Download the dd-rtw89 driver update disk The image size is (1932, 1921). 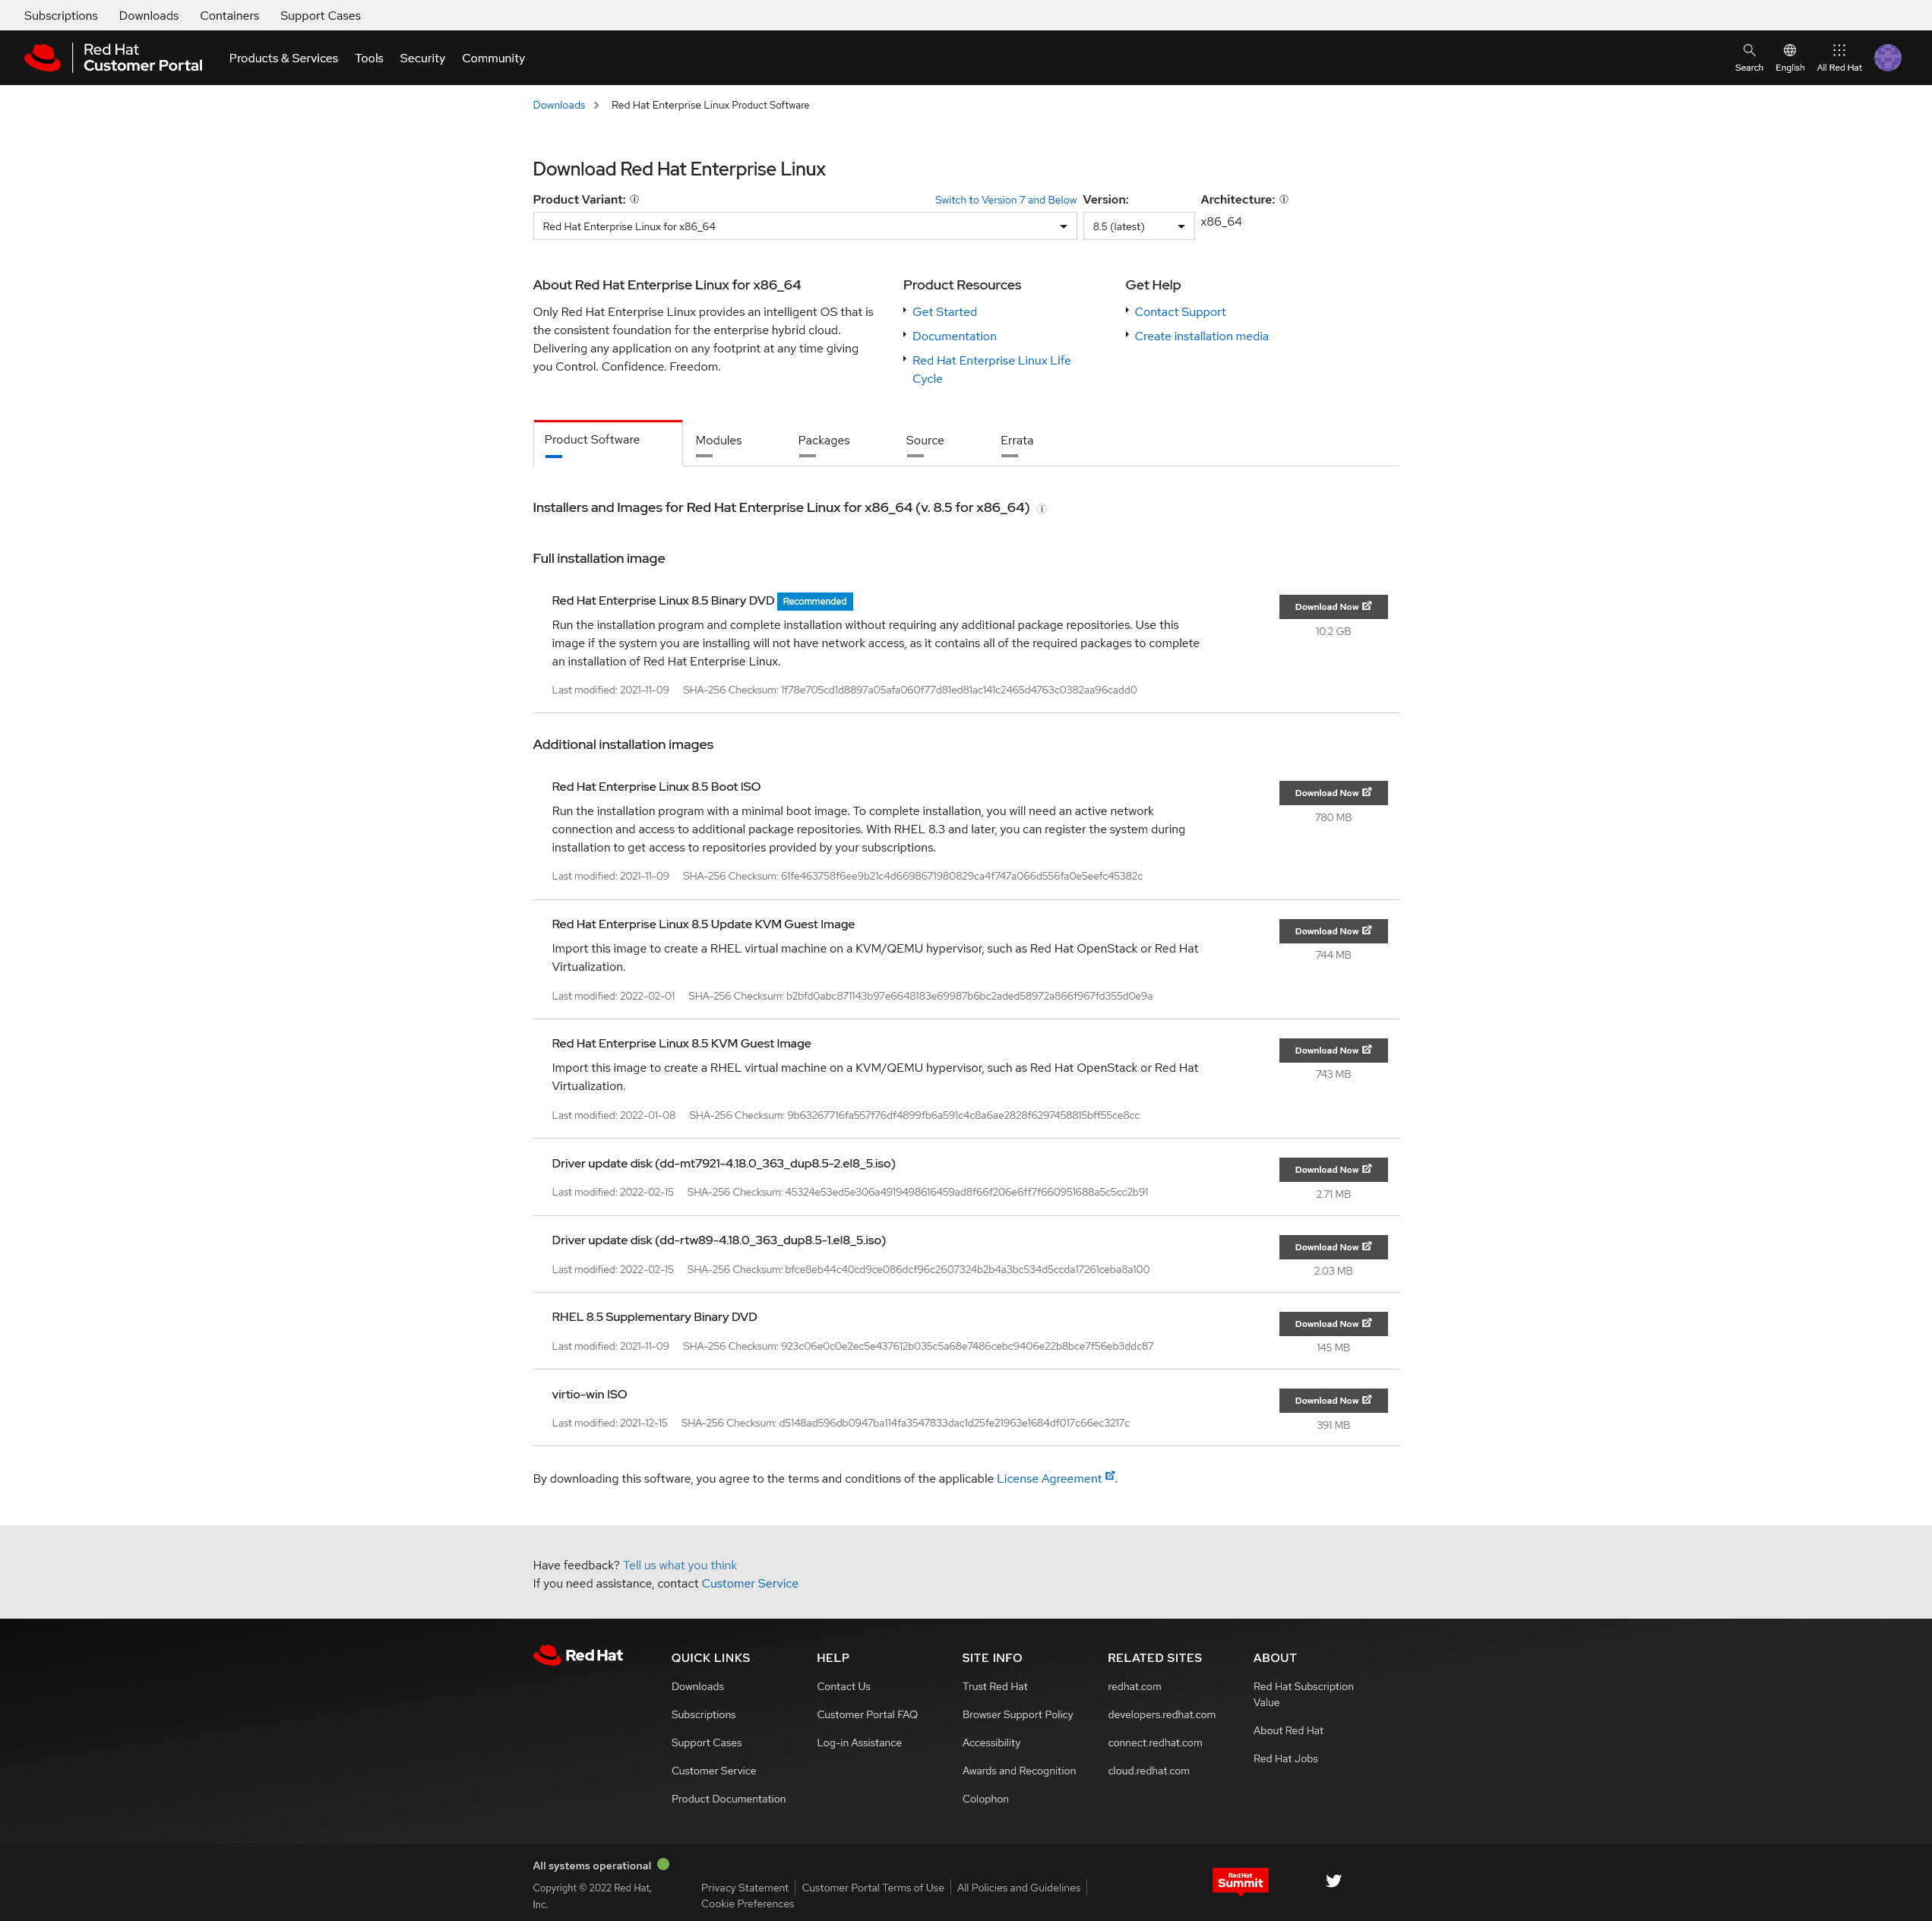click(x=1333, y=1246)
